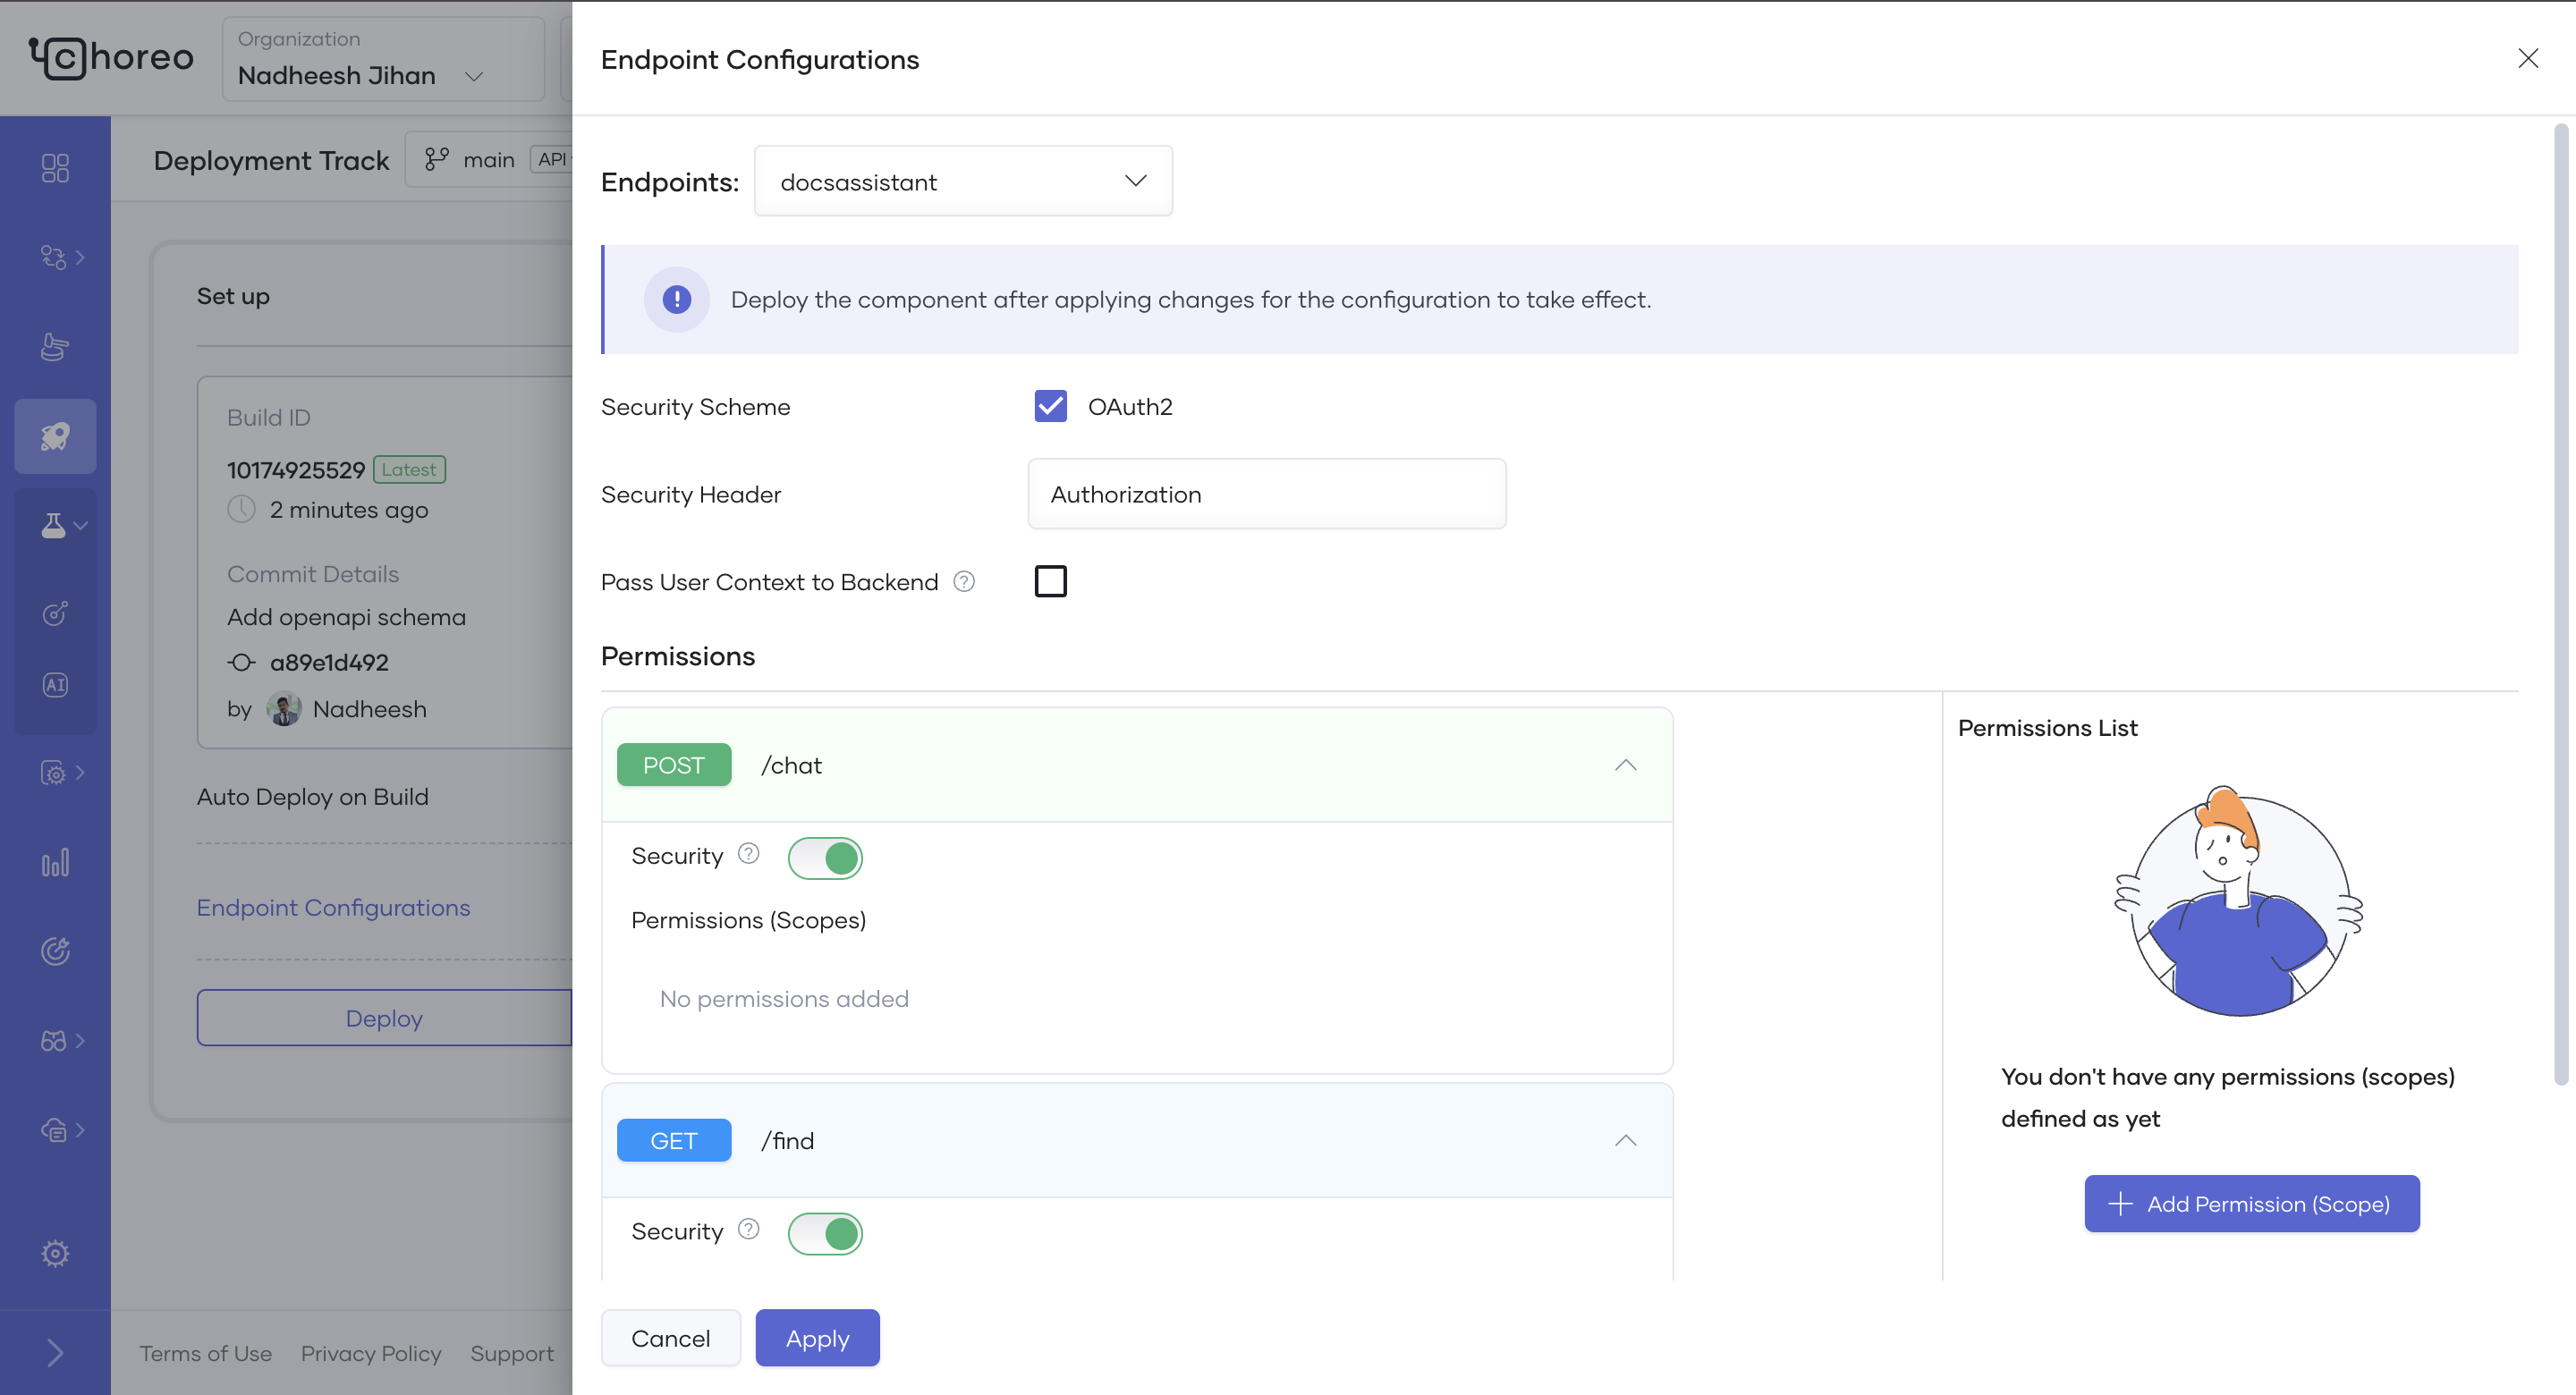The height and width of the screenshot is (1395, 2576).
Task: Click the clock icon by 2 minutes ago
Action: tap(241, 509)
